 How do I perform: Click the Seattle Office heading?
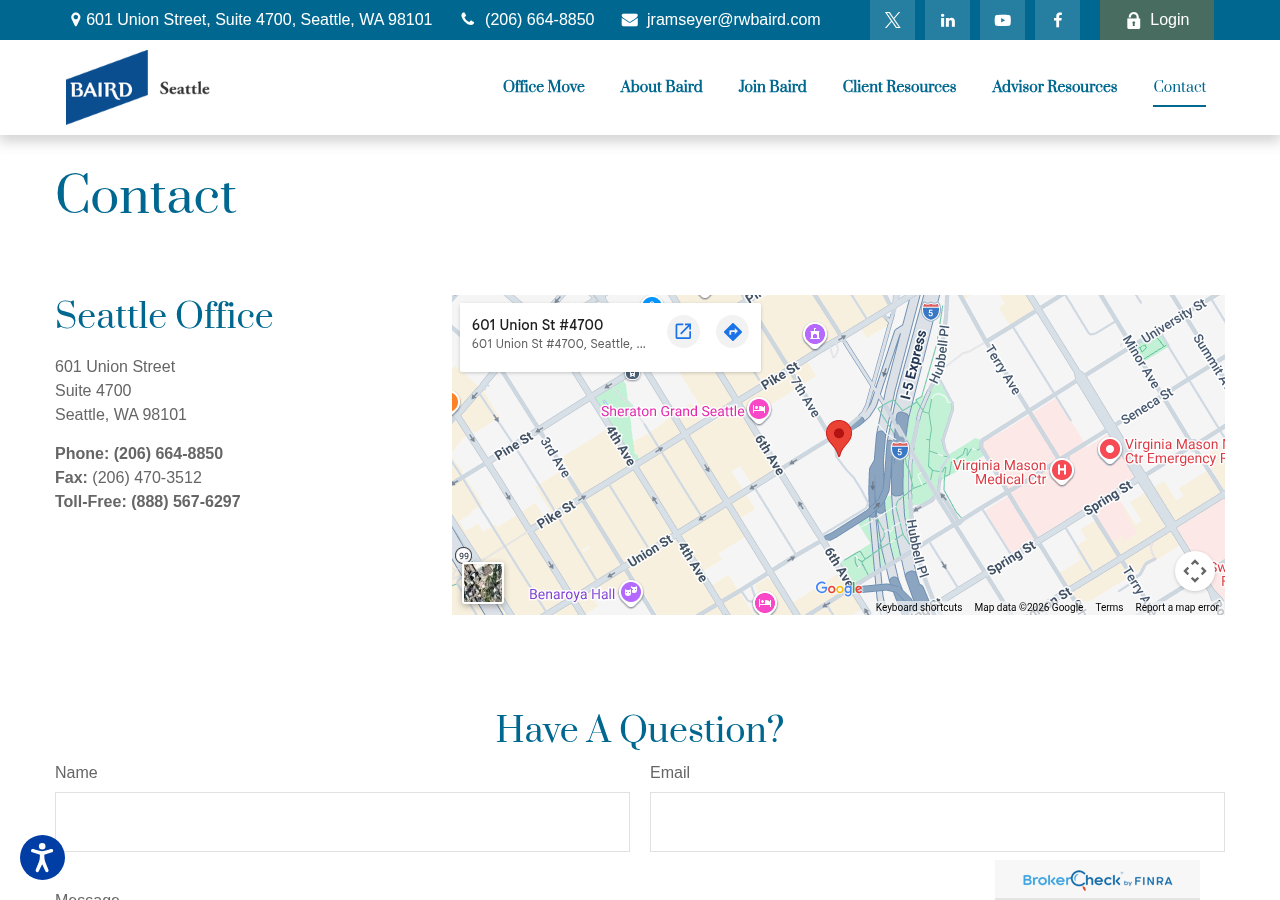click(x=164, y=317)
